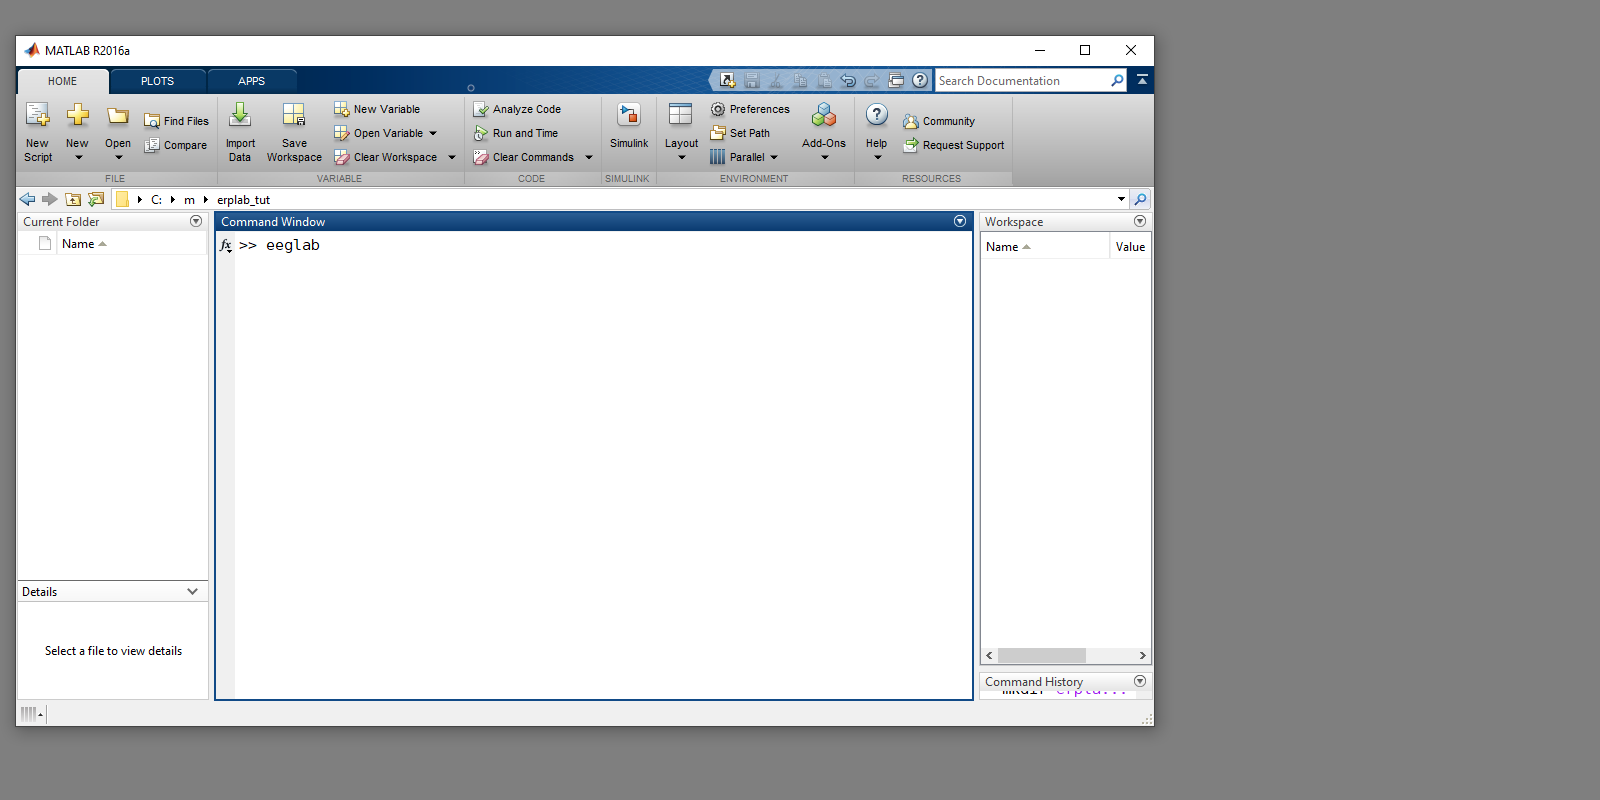Click the new shortcut icon in quick access toolbar

click(x=727, y=81)
